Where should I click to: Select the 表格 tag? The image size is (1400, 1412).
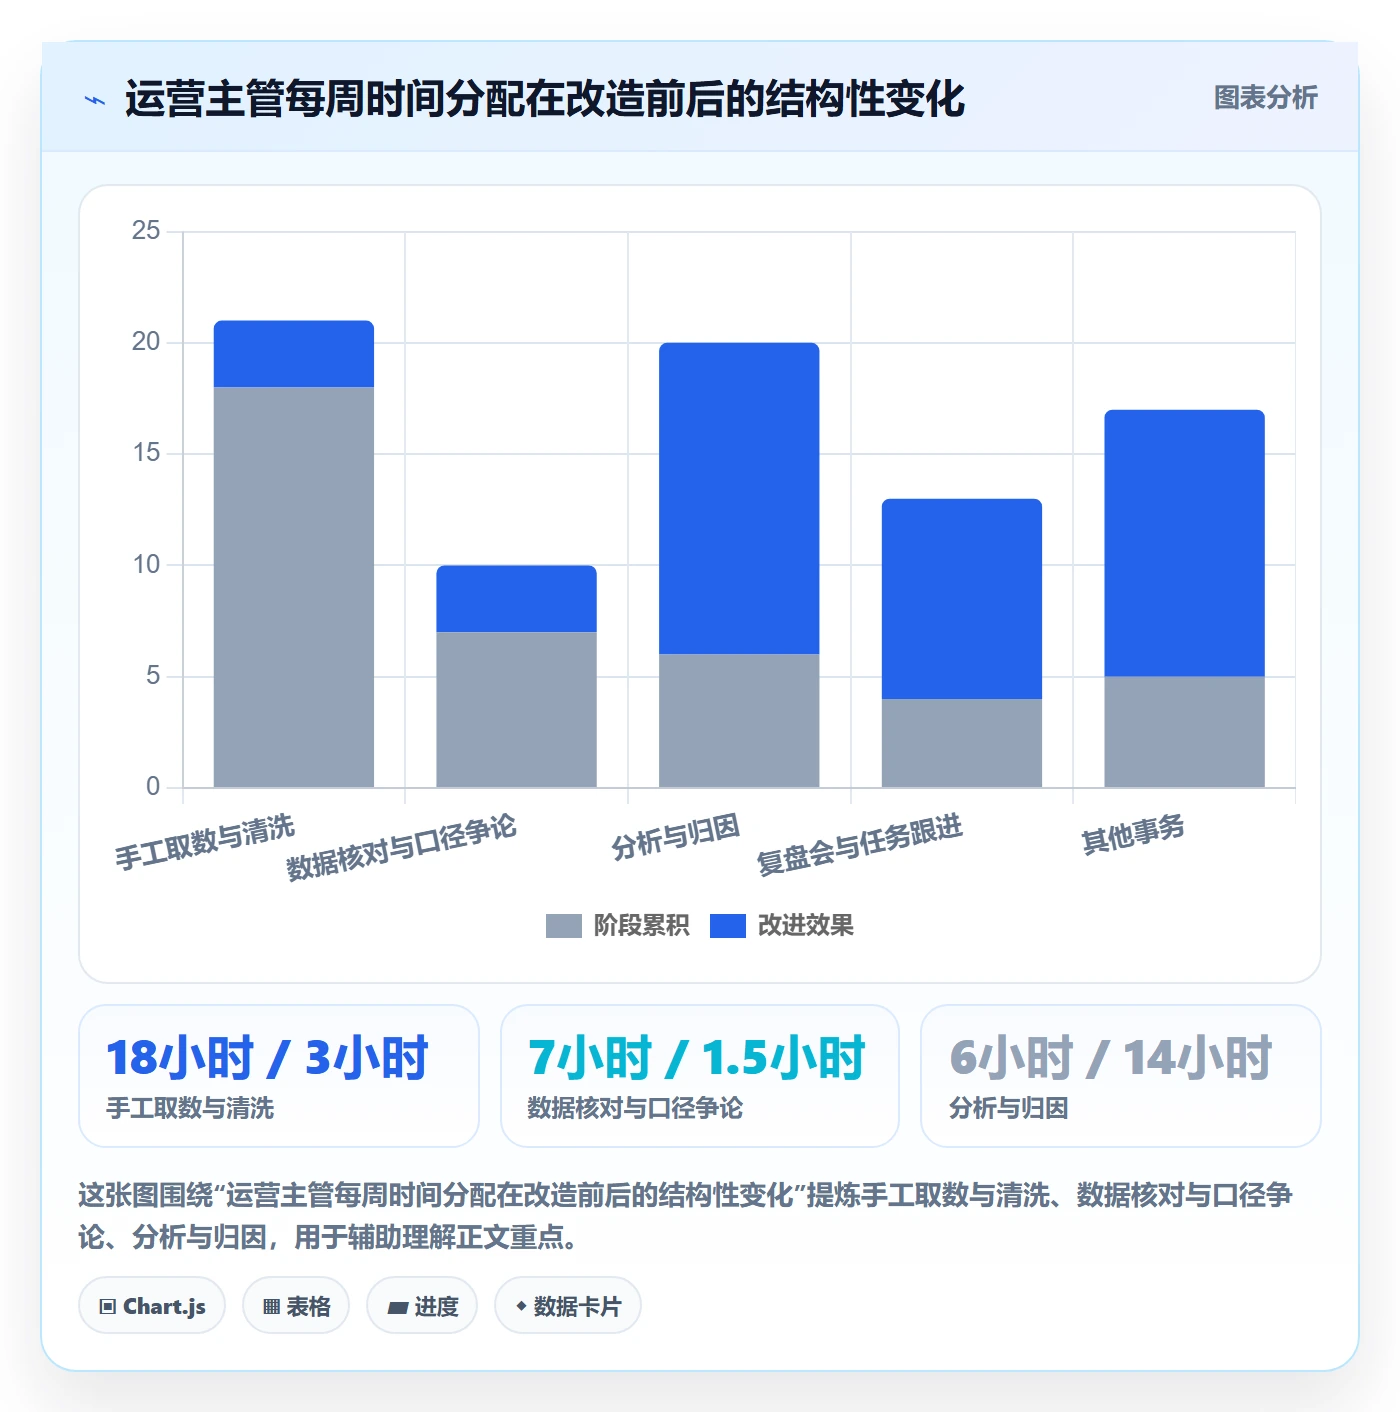click(296, 1306)
